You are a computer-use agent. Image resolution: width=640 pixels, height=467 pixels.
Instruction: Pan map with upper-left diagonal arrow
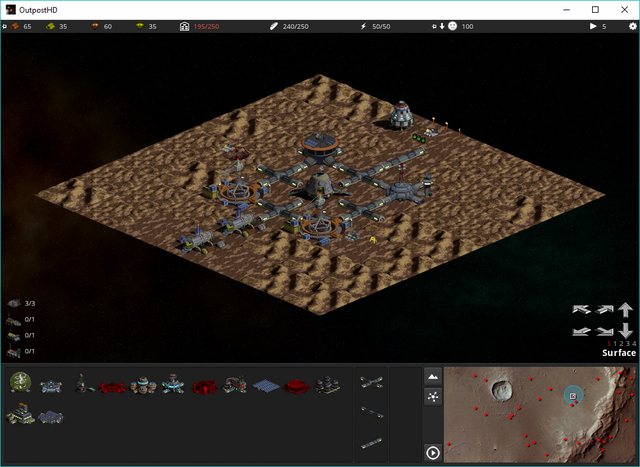tap(581, 310)
